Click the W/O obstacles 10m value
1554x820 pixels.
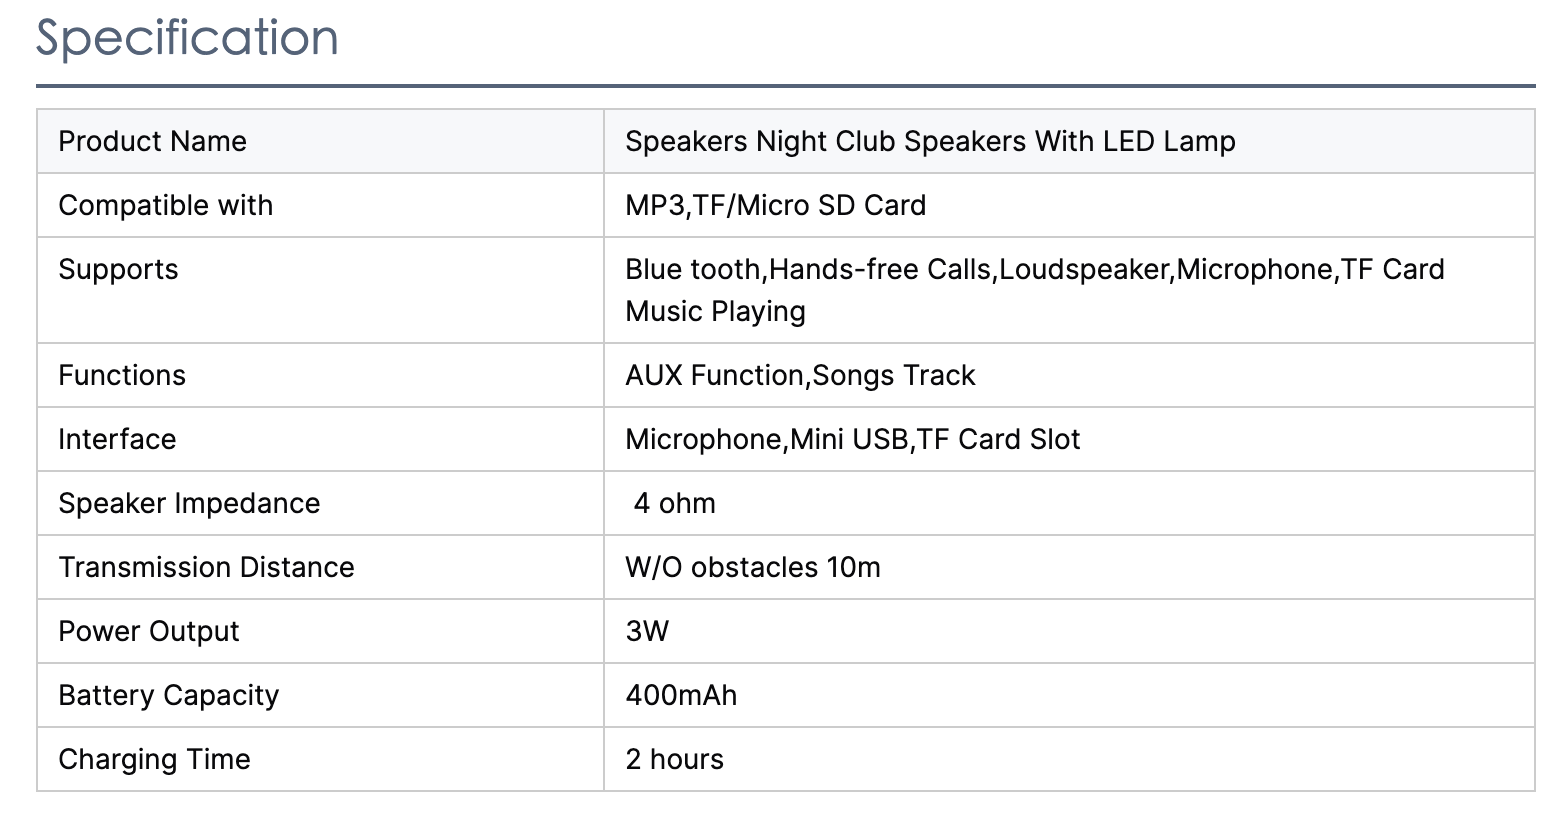[753, 567]
